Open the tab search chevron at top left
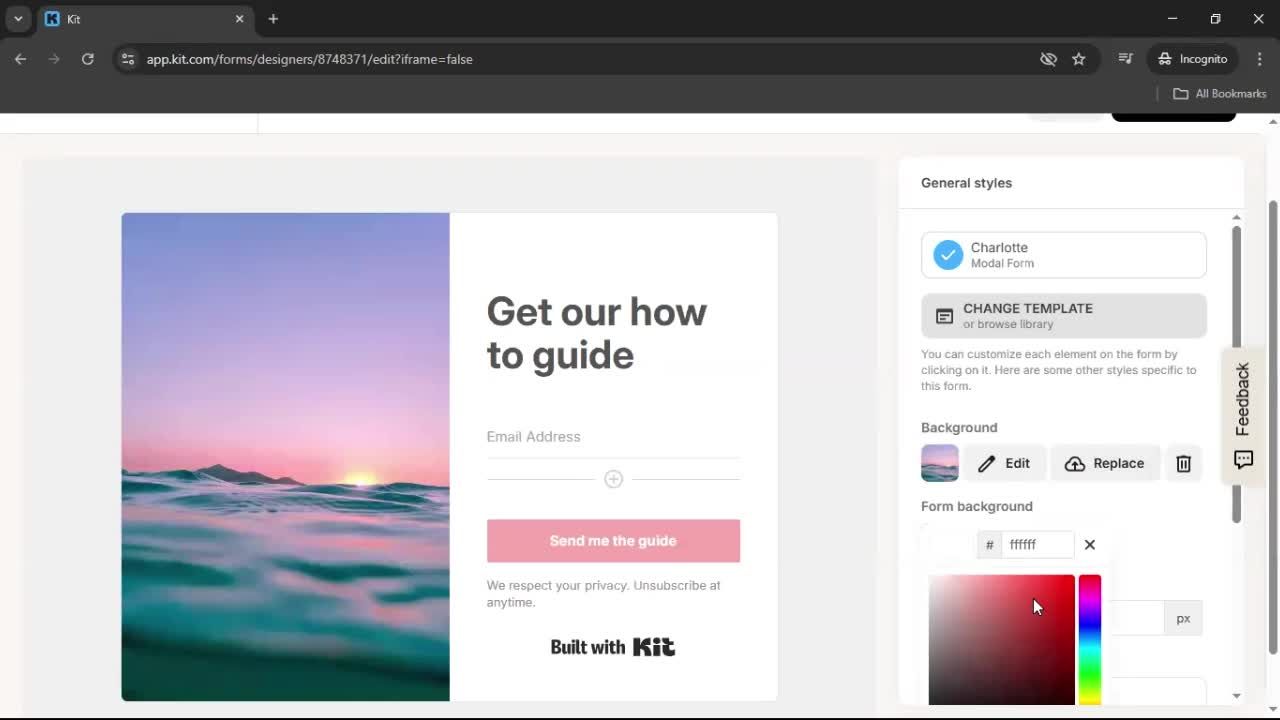This screenshot has width=1280, height=720. click(16, 19)
